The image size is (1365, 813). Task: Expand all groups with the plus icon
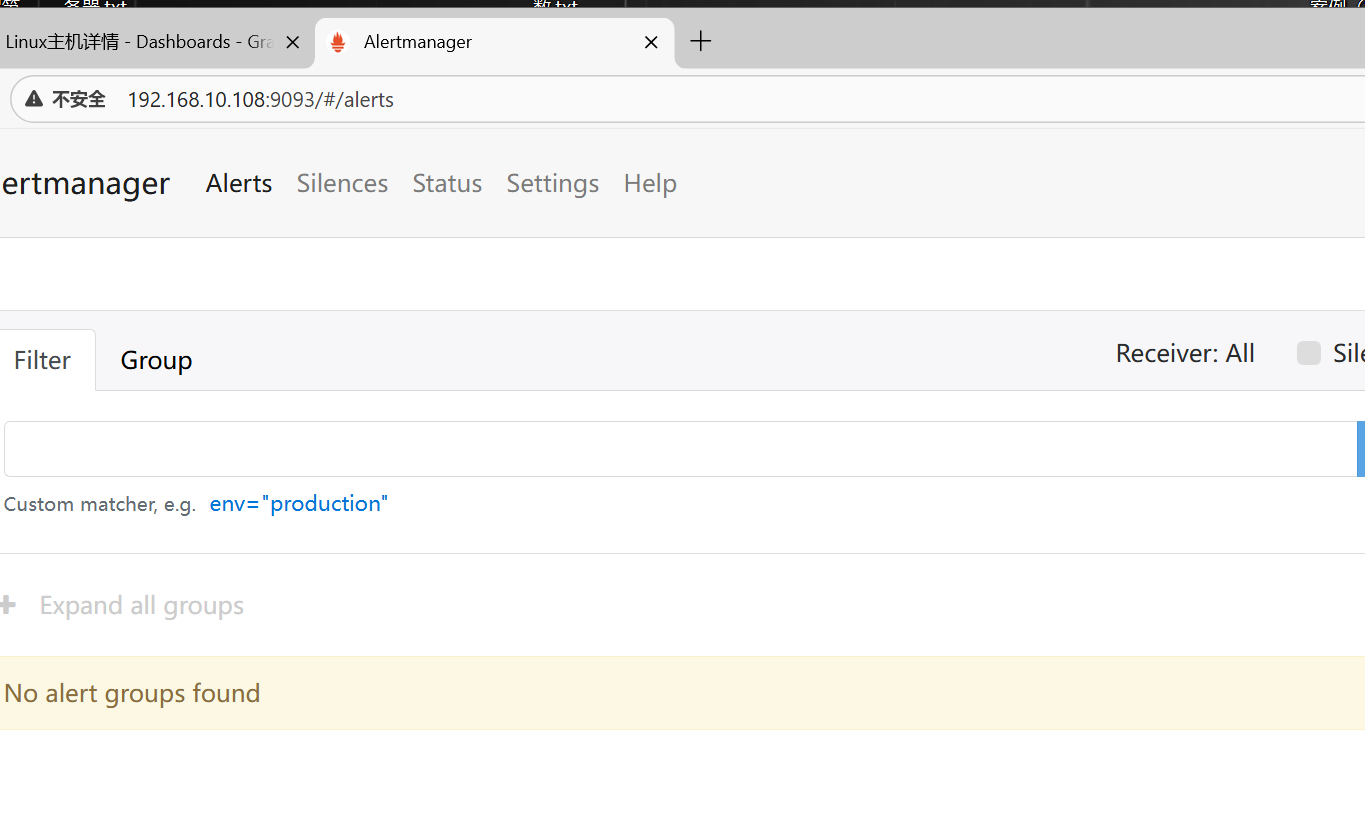pos(8,605)
